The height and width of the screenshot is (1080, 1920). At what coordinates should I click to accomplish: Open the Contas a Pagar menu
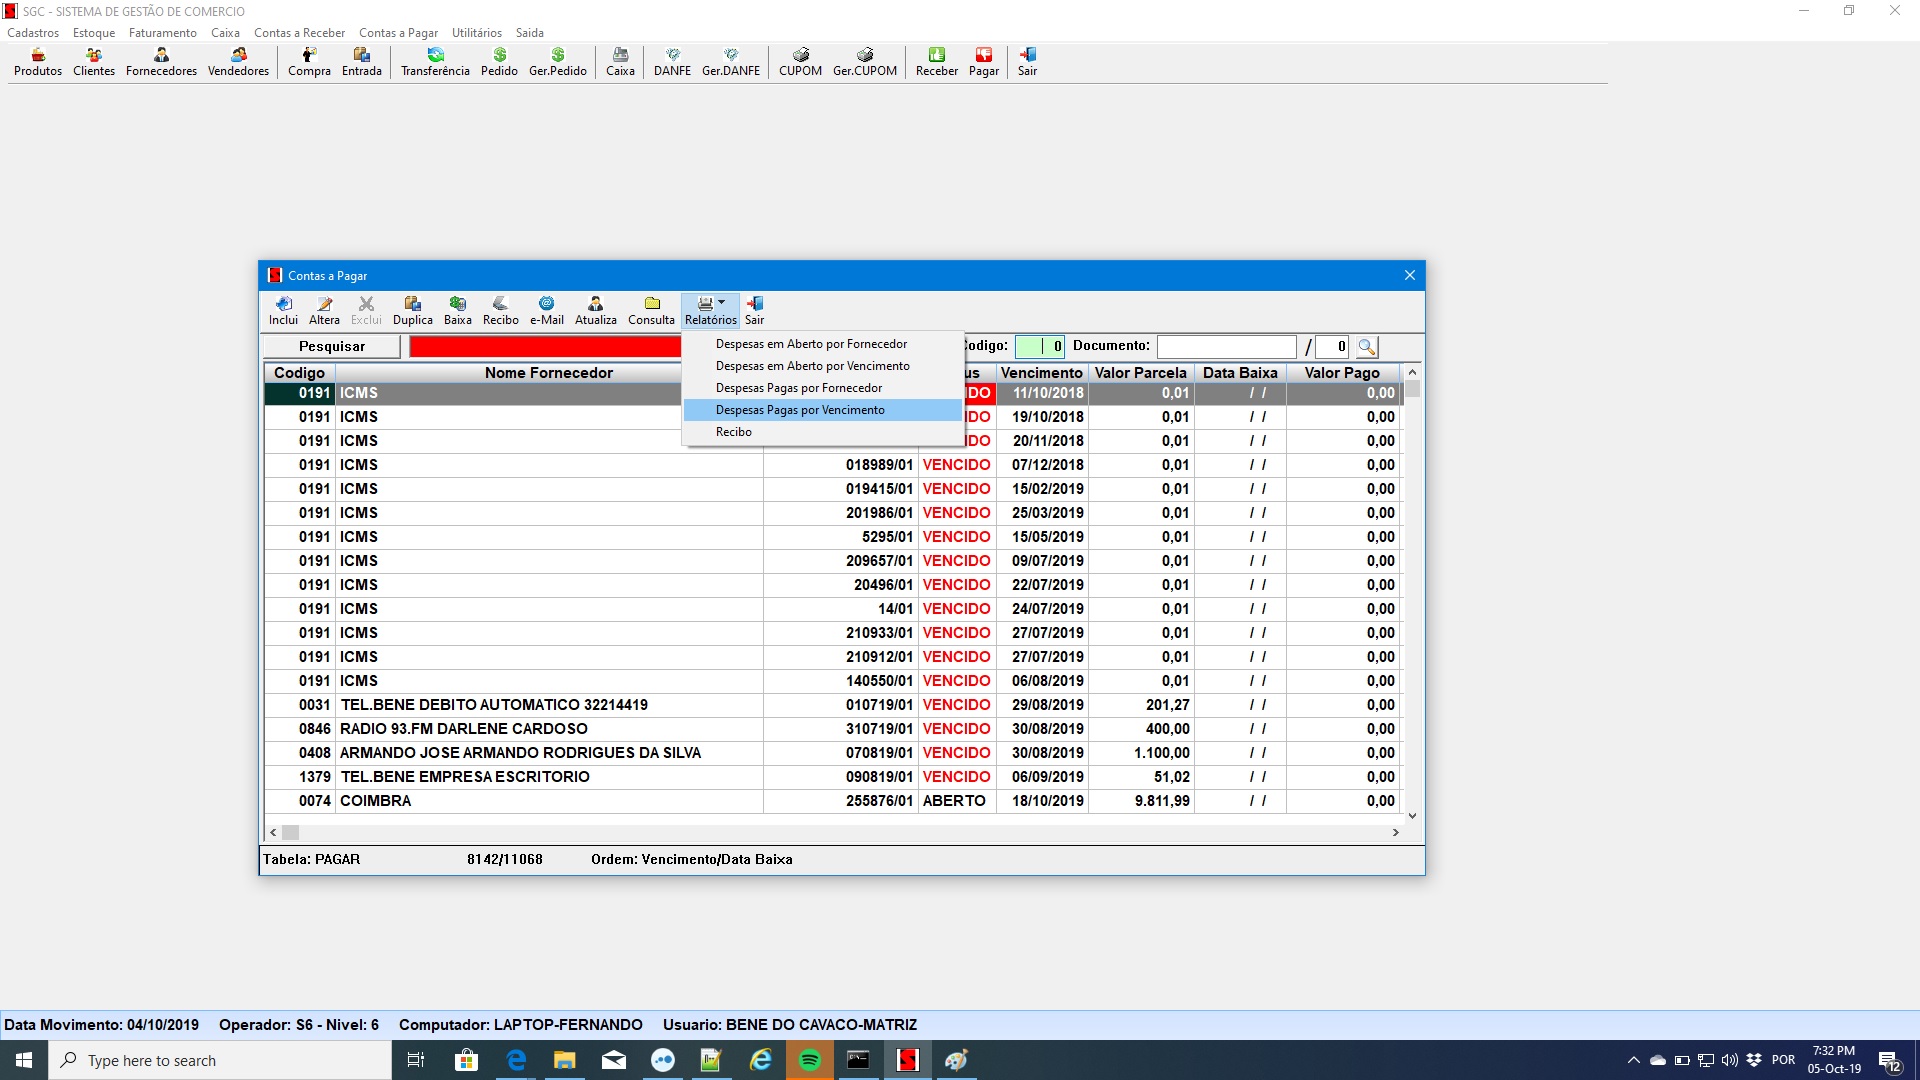point(398,33)
